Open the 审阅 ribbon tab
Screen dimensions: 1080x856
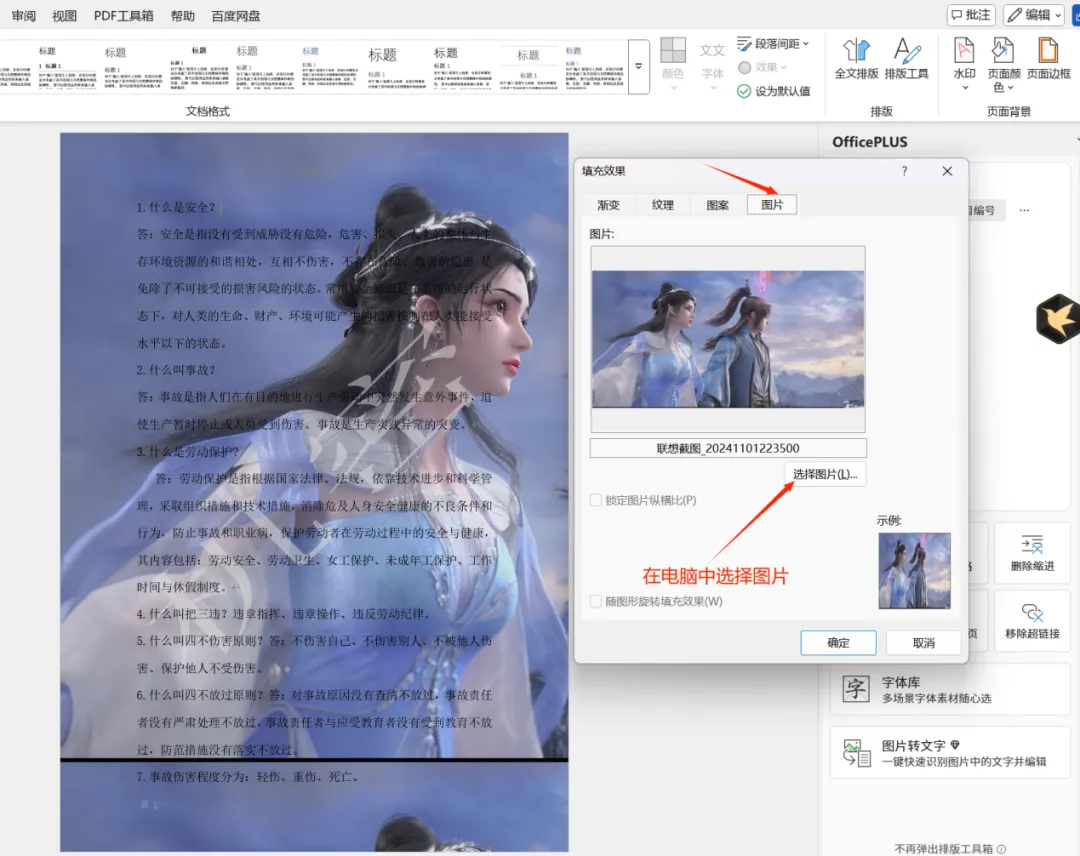(x=23, y=15)
